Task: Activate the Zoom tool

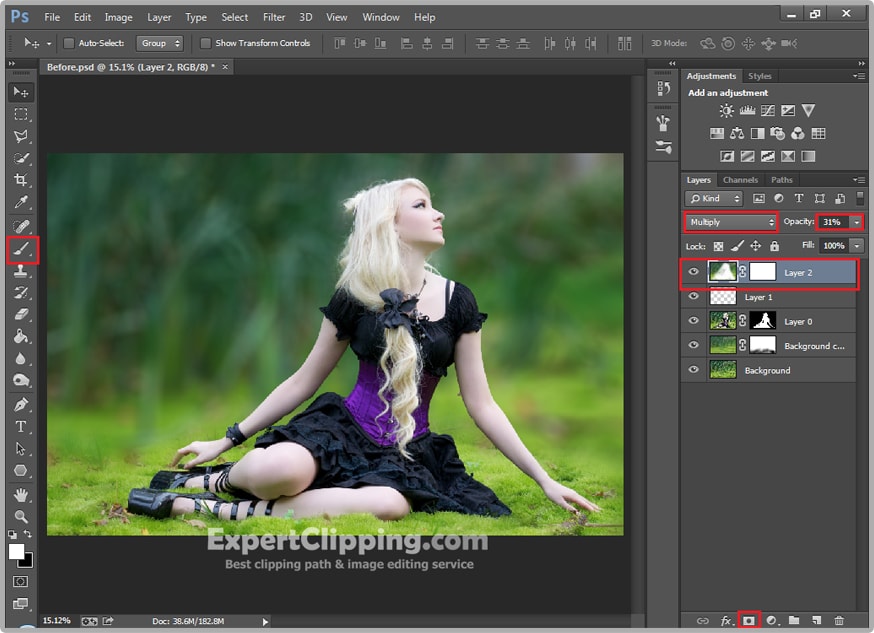Action: pyautogui.click(x=21, y=517)
